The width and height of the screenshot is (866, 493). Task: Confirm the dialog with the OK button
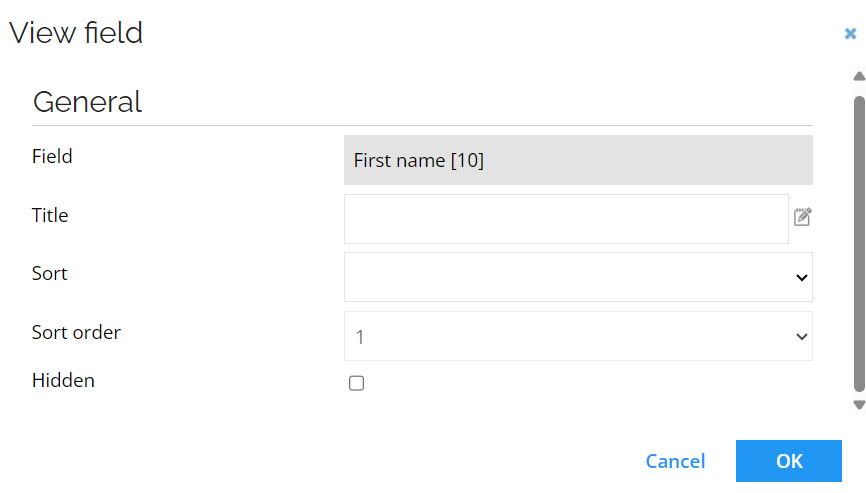pos(789,461)
